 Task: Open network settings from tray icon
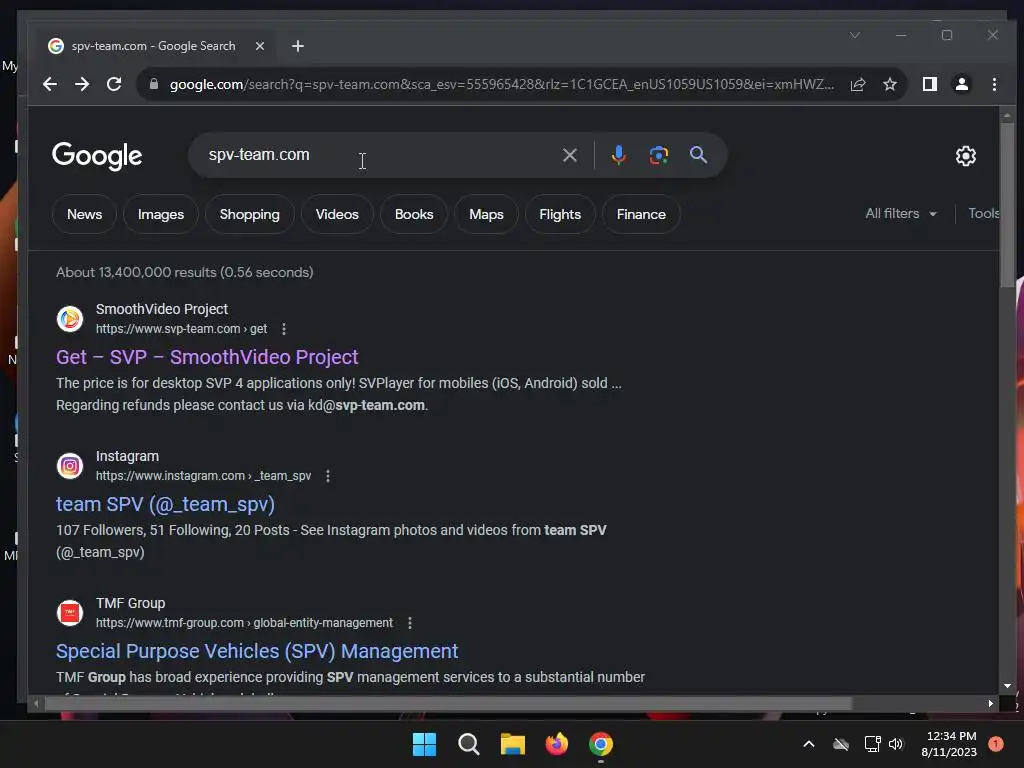click(872, 744)
